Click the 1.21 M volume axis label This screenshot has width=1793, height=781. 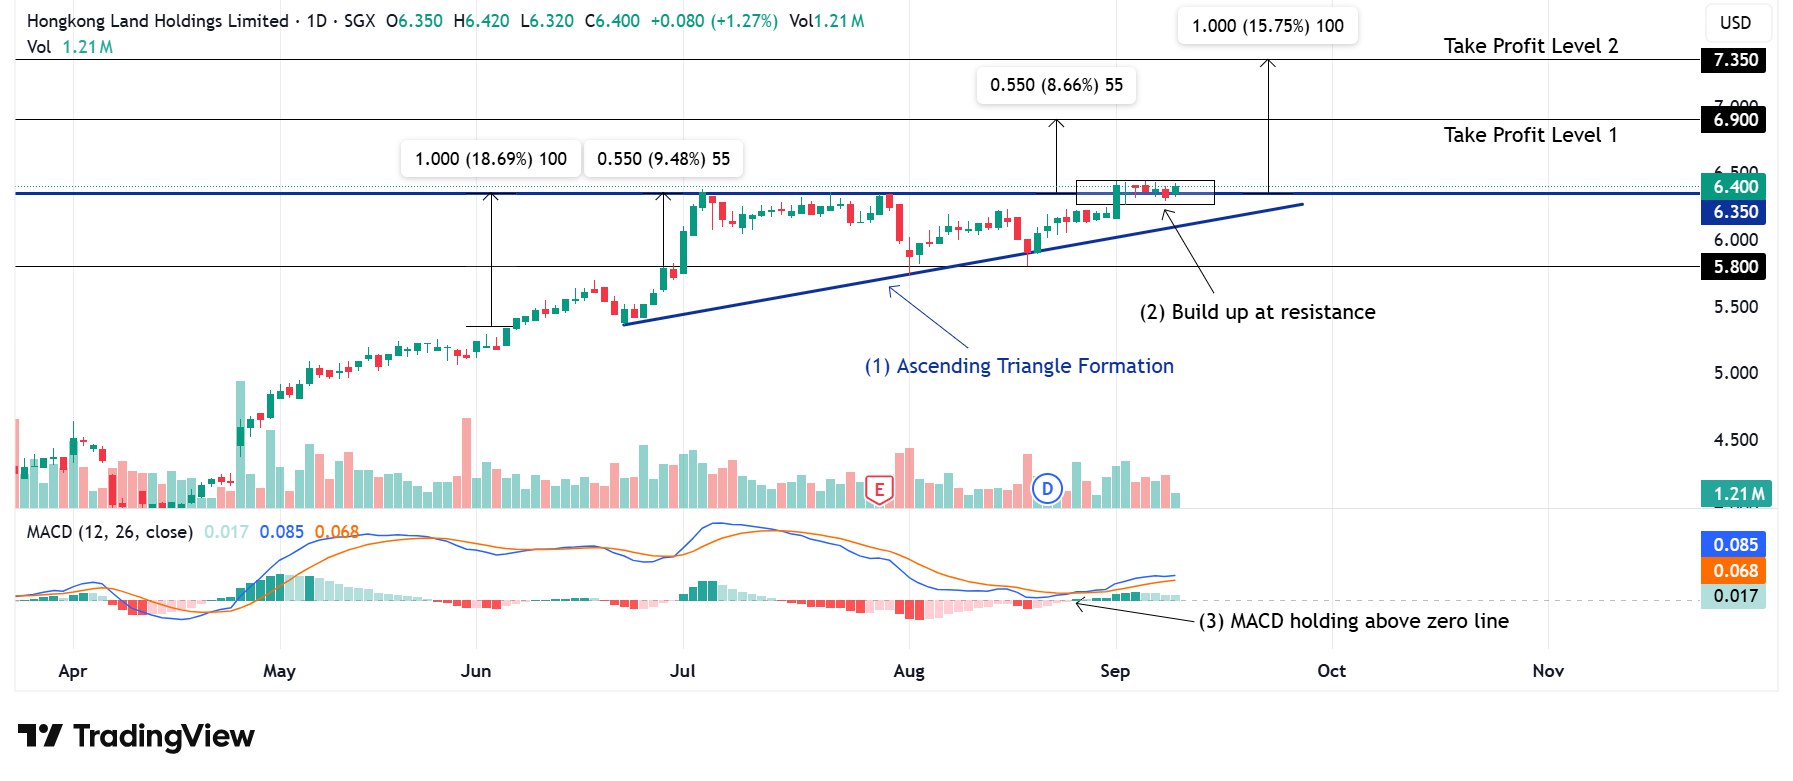coord(1737,494)
